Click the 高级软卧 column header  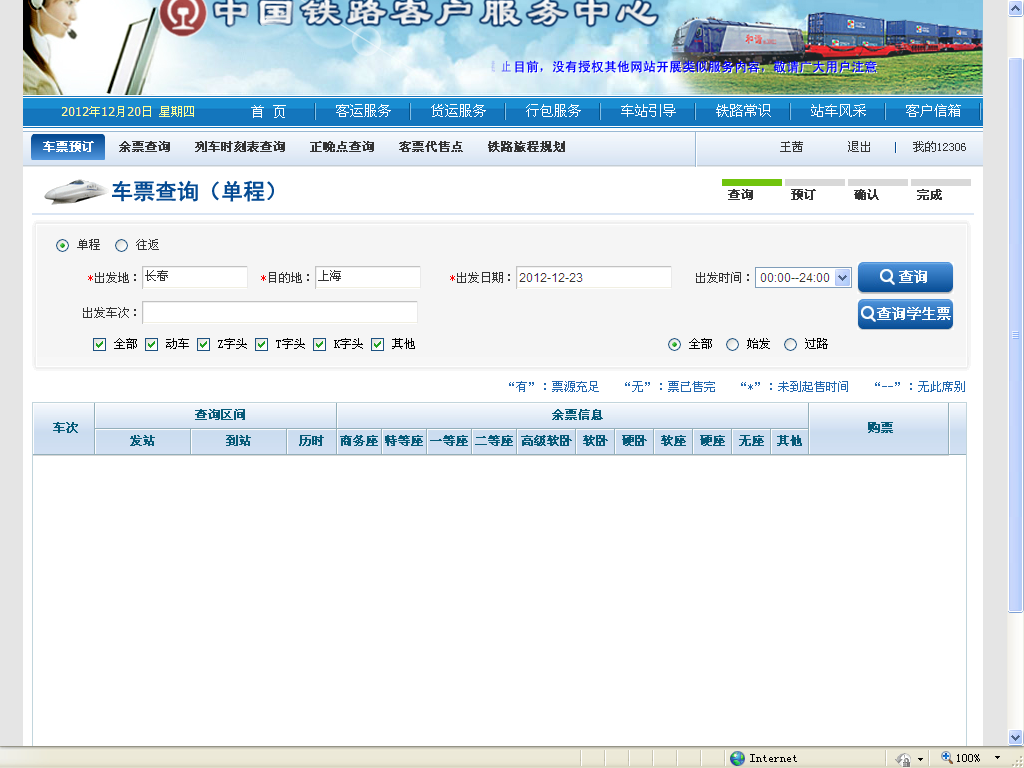[546, 441]
